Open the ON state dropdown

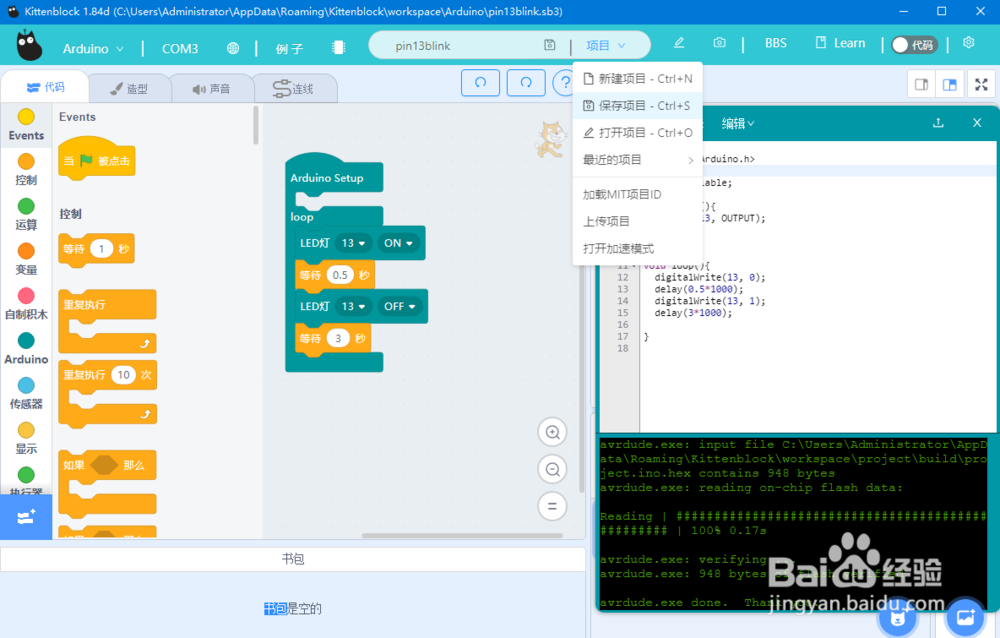(x=398, y=243)
